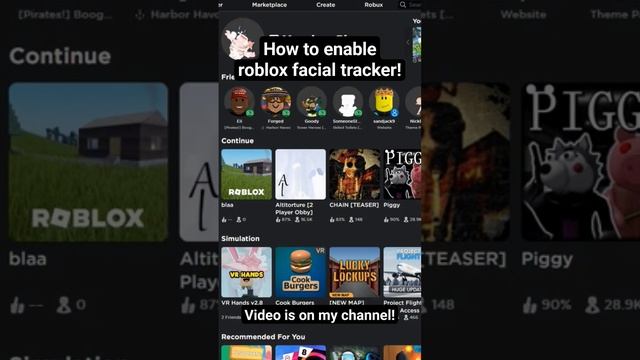Click the 'Cook Burgers' title text
640x360 pixels.
(295, 303)
